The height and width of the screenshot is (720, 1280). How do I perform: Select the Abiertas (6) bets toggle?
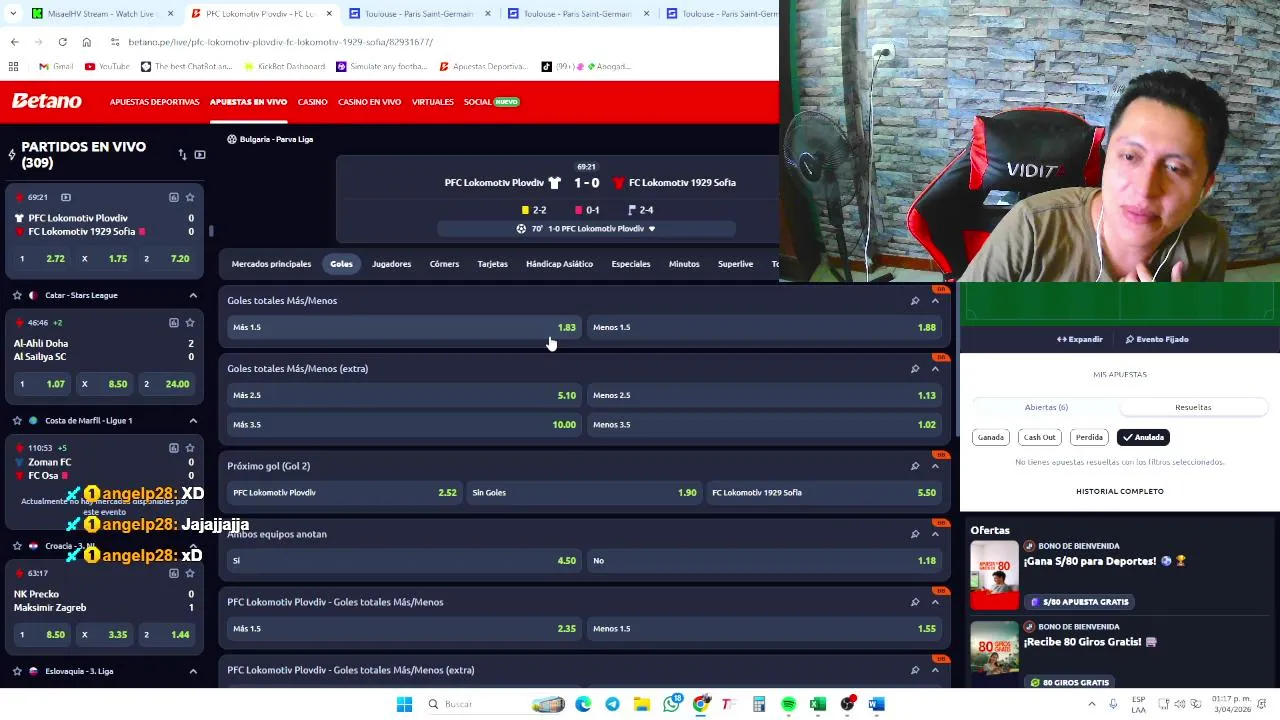click(1046, 407)
